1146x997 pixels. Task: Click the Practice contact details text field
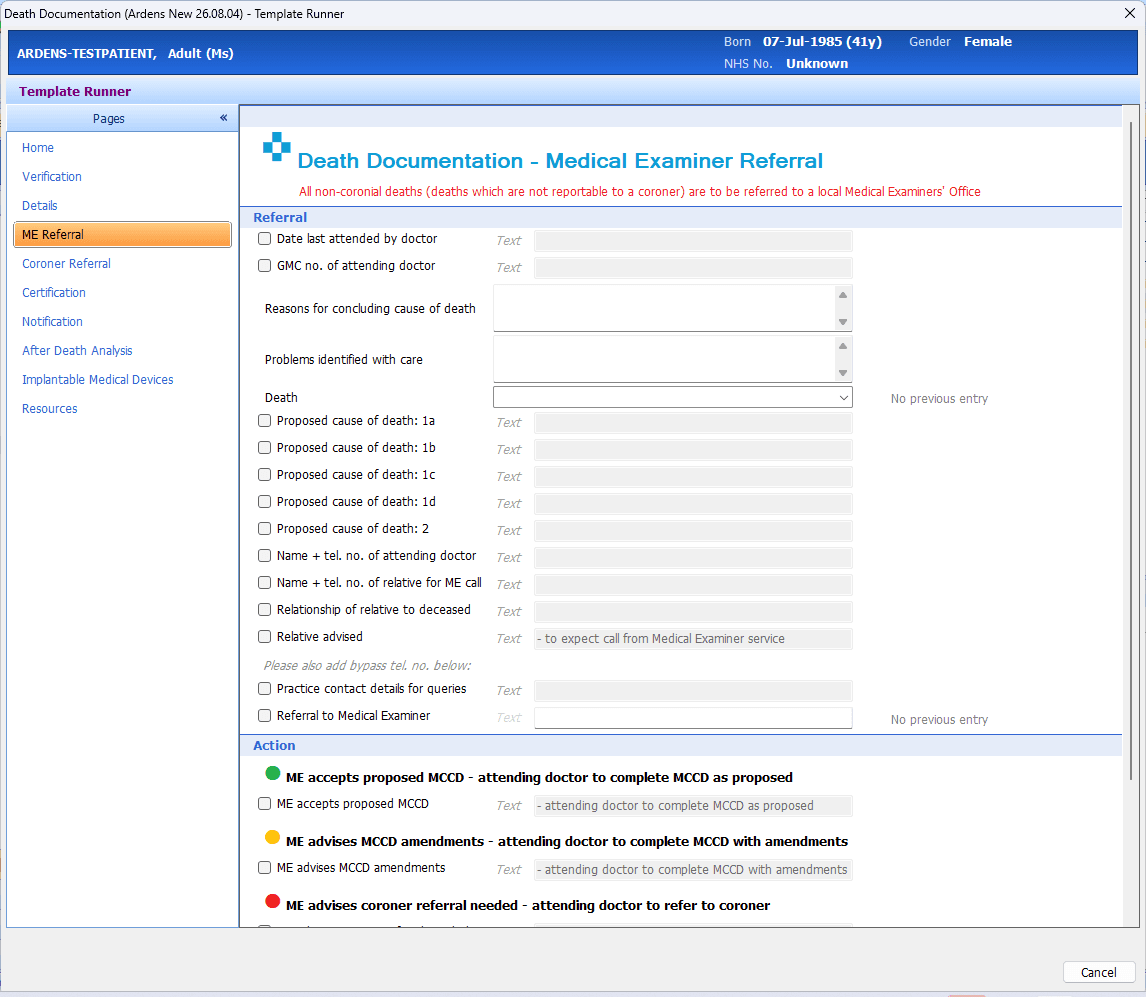(x=693, y=691)
